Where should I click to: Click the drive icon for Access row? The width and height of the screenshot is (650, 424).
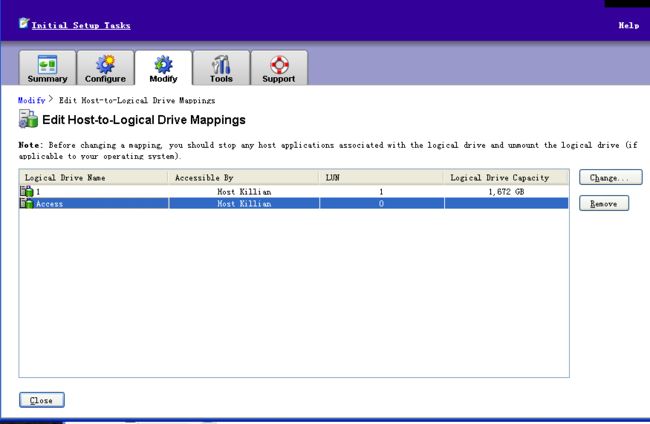tap(27, 203)
